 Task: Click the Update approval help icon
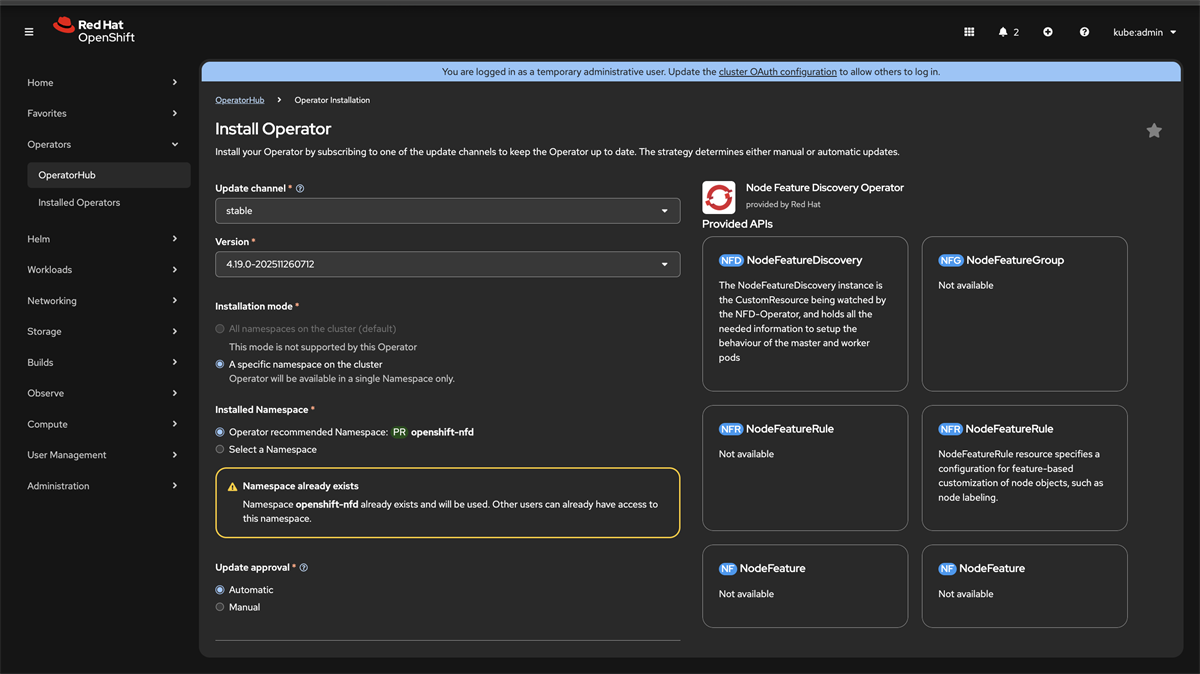pos(304,568)
